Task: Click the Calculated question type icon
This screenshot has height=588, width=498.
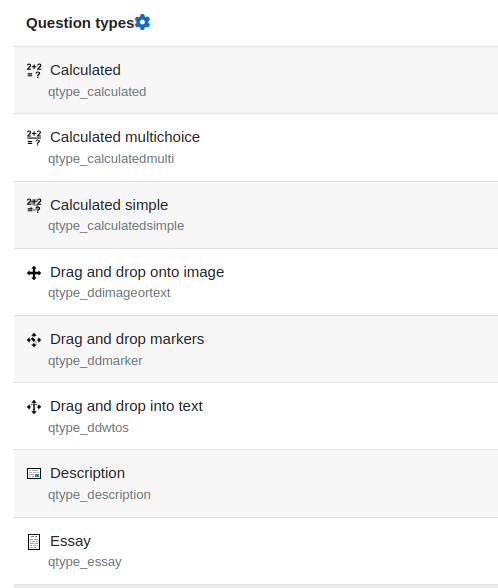Action: click(x=34, y=70)
